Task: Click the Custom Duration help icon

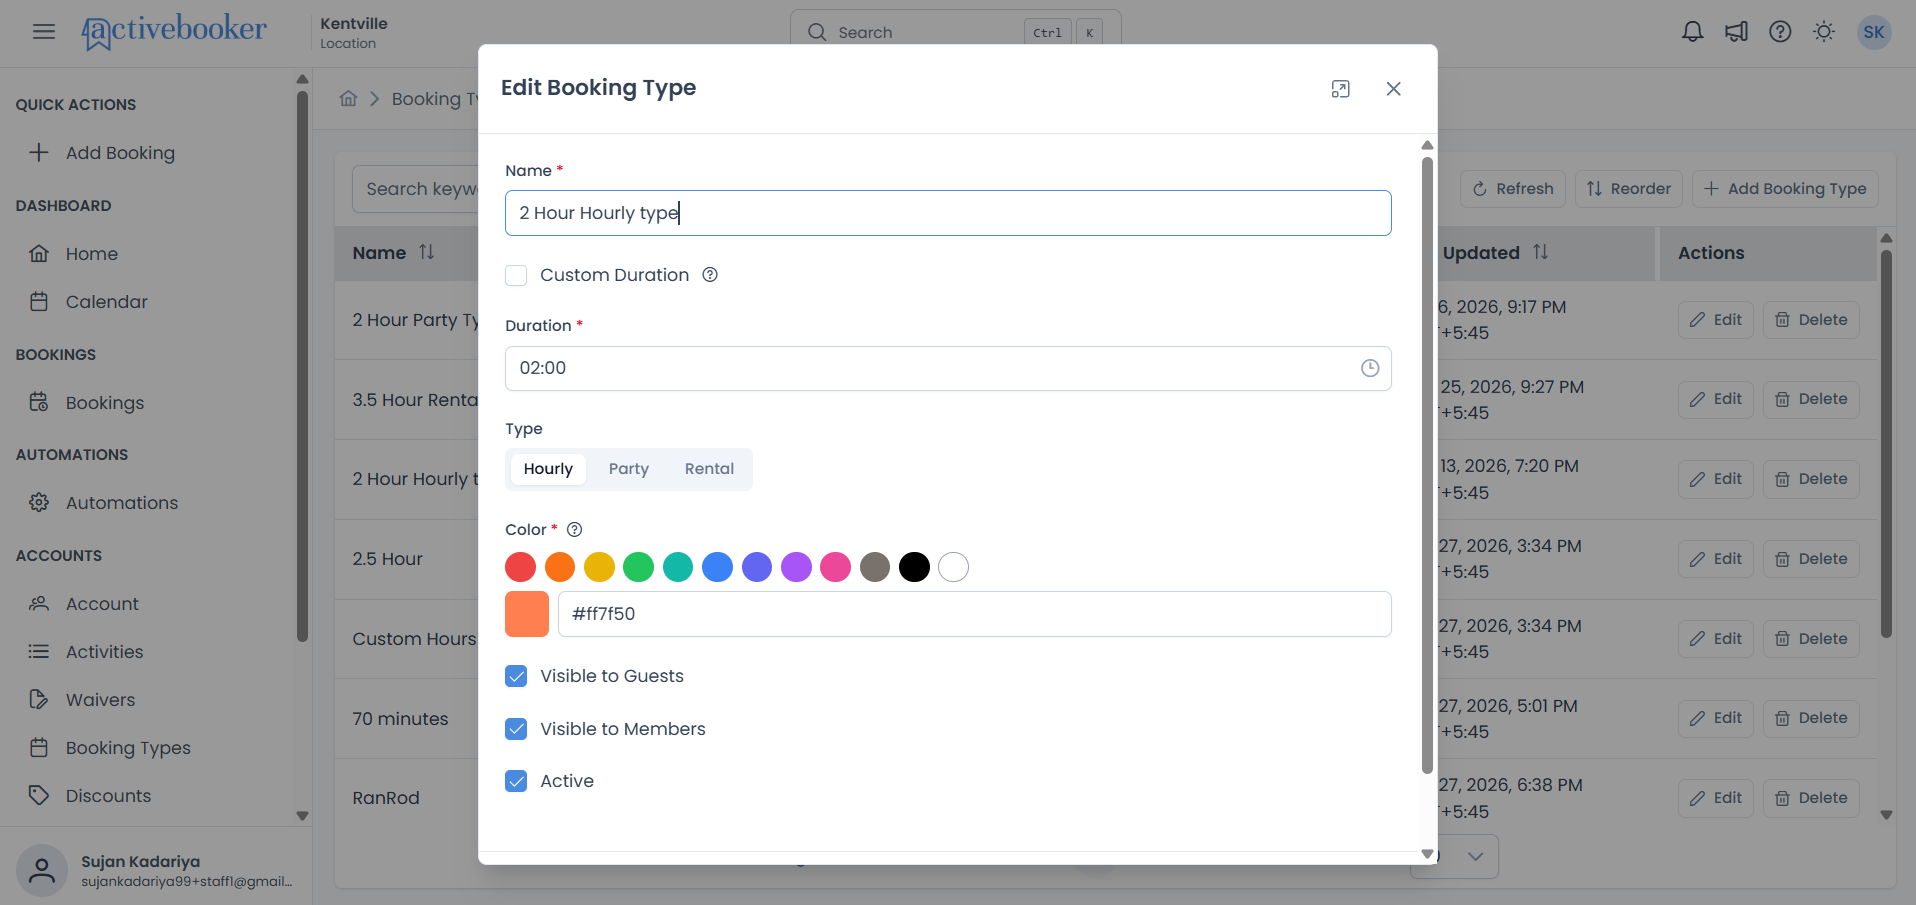Action: (710, 275)
